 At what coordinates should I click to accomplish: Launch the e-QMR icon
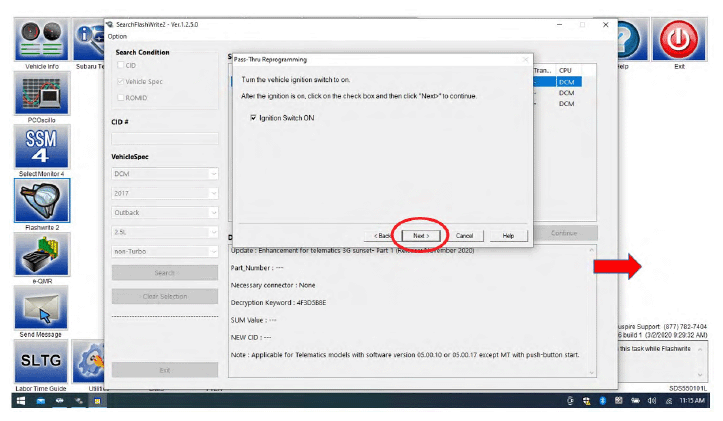click(42, 254)
